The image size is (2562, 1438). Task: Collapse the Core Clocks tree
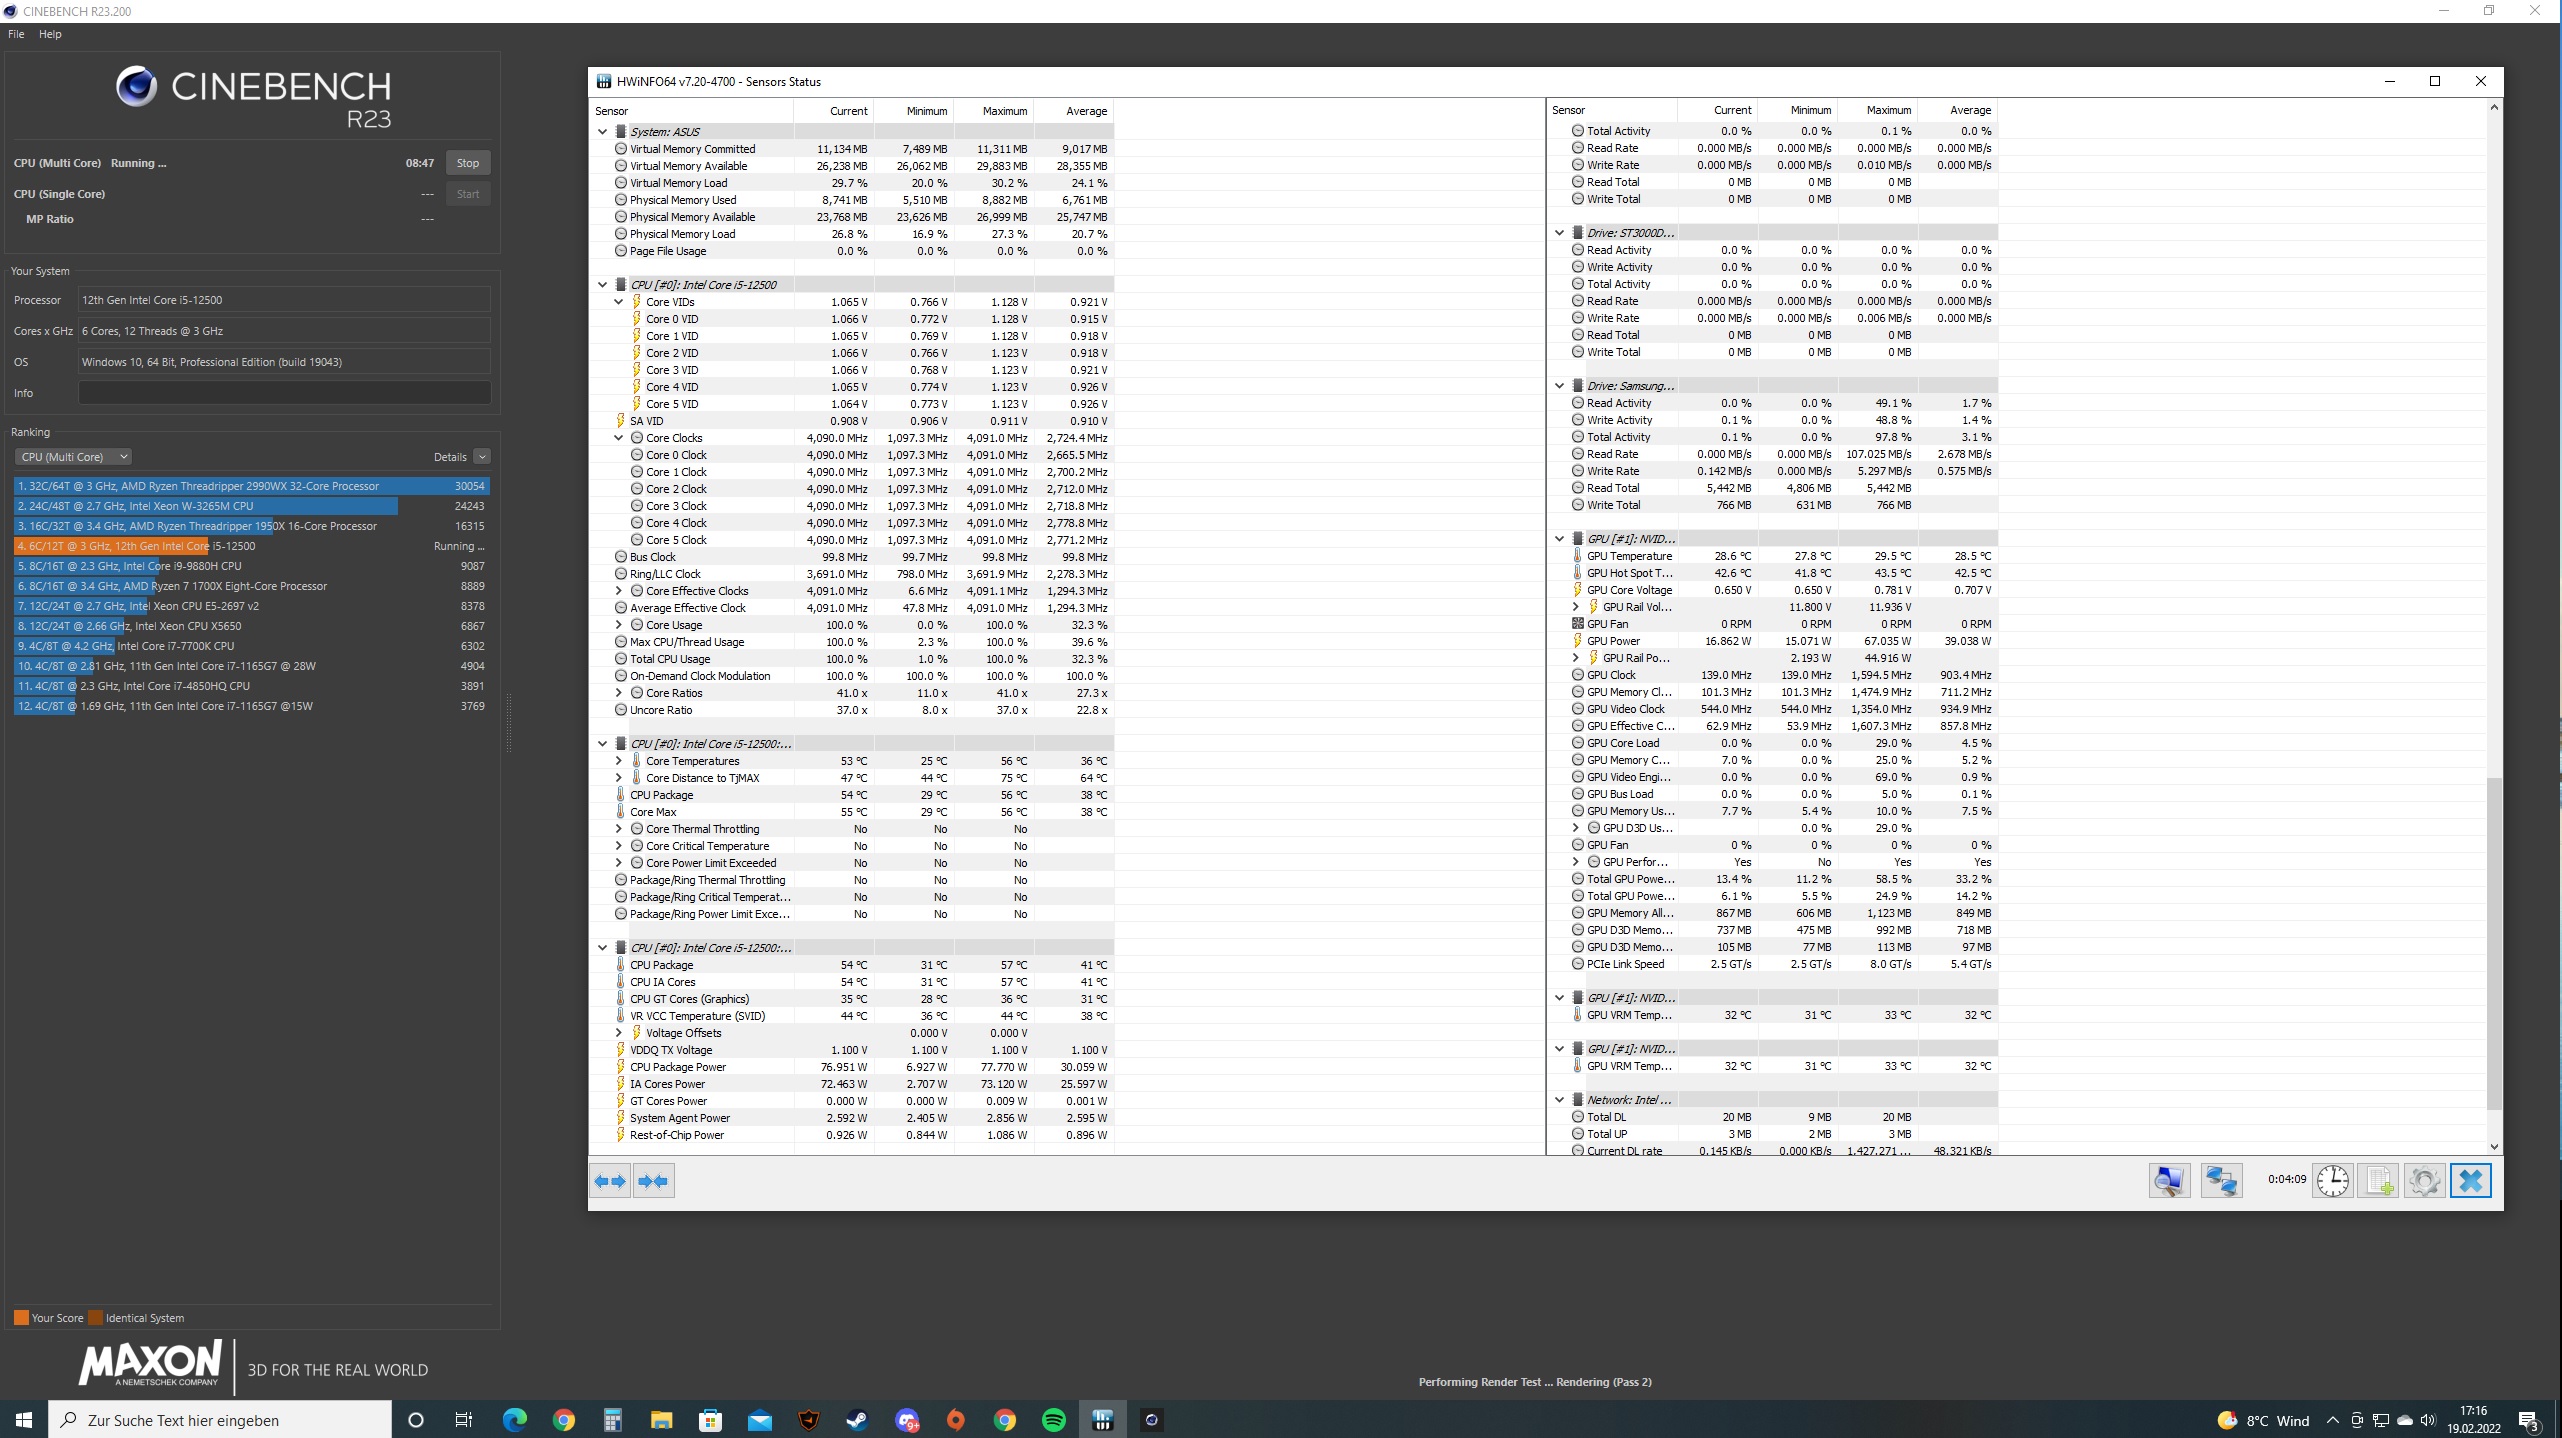point(618,438)
